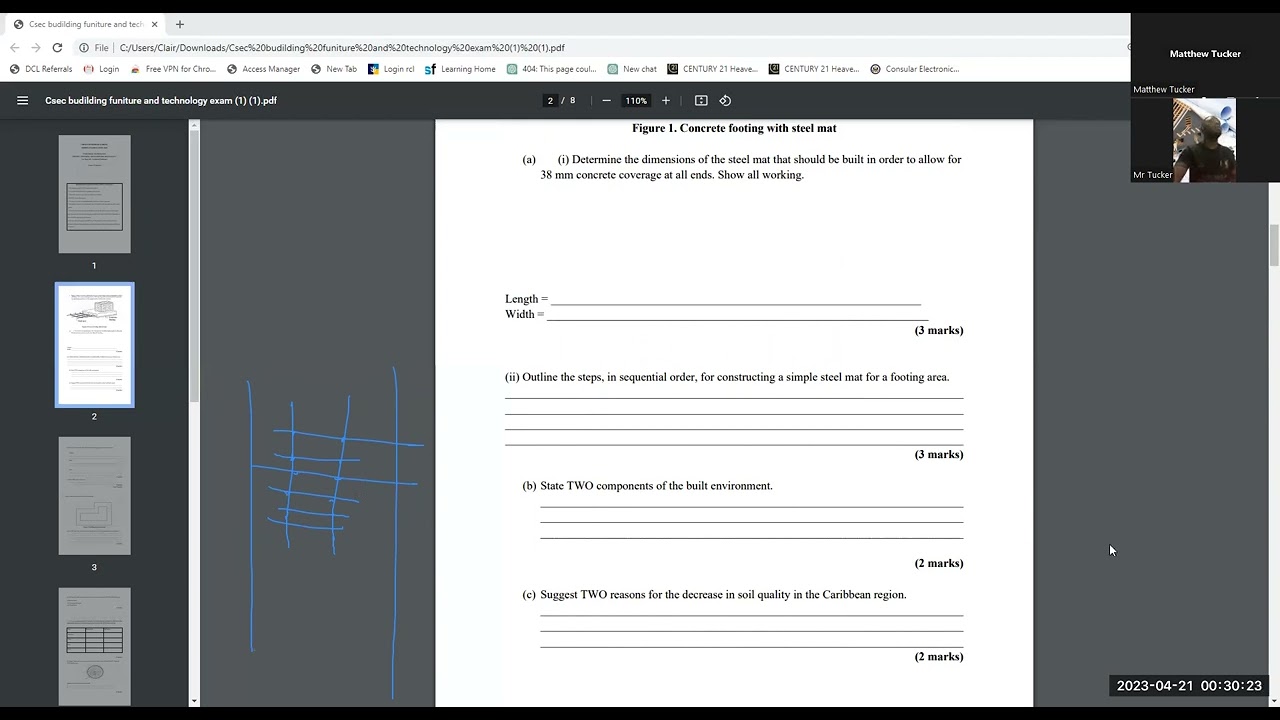Click the Figure 1 caption text
This screenshot has height=720, width=1280.
[734, 128]
